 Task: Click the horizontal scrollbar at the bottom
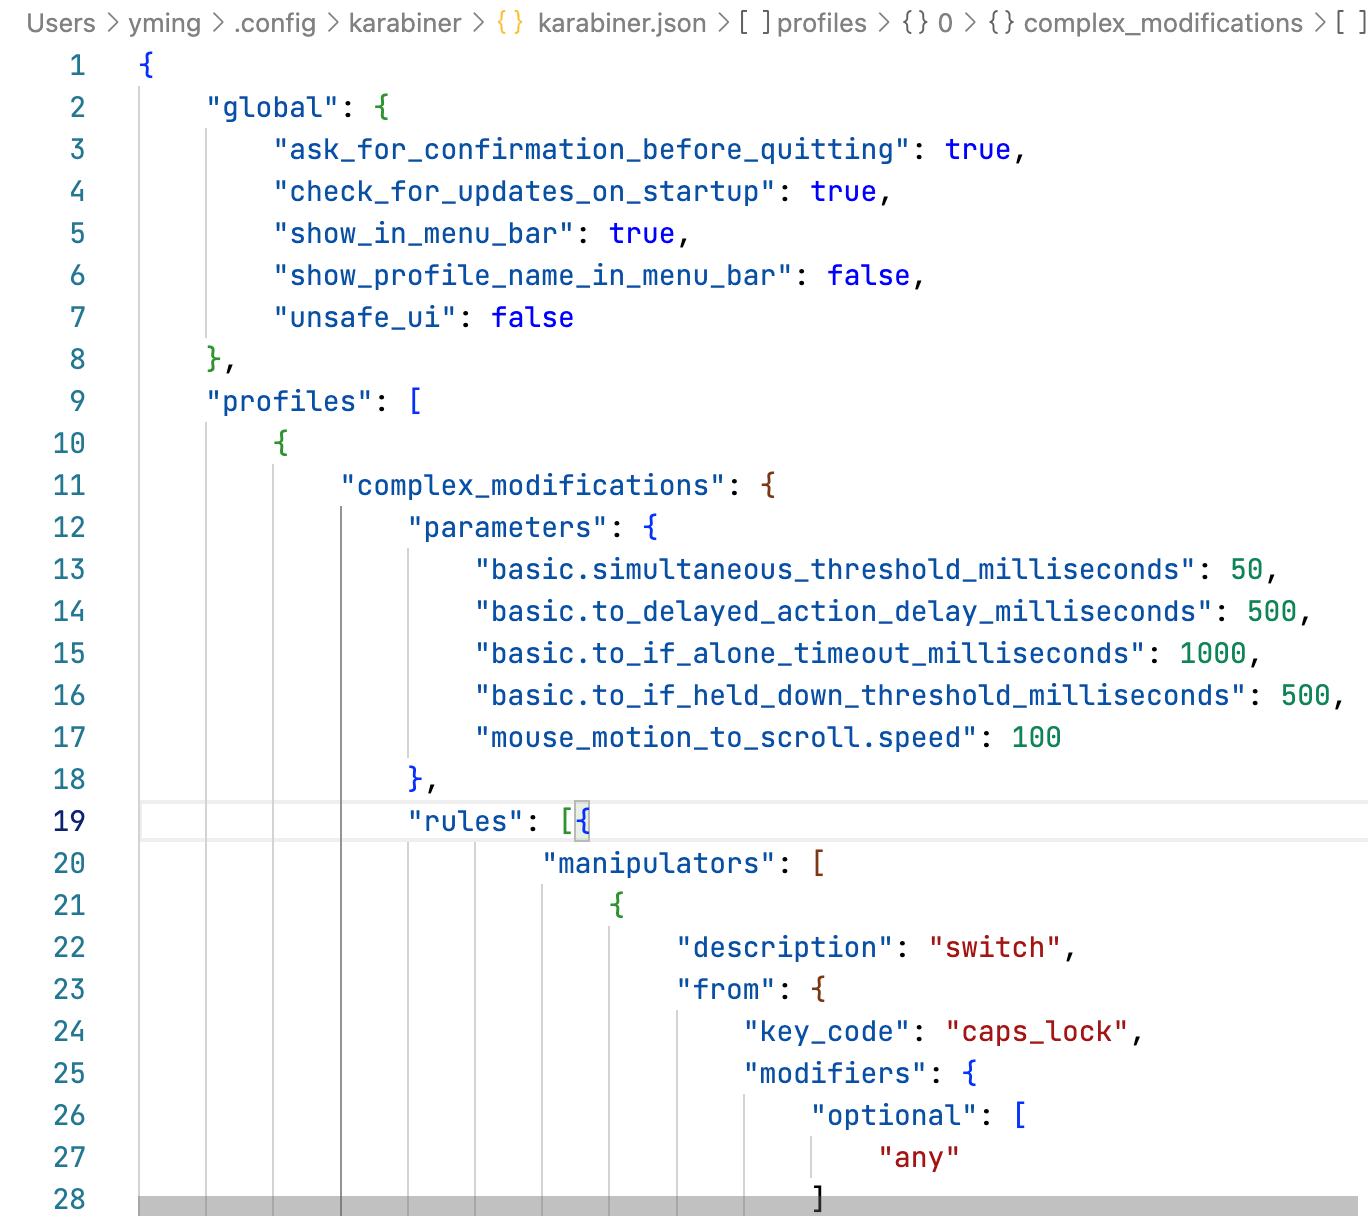point(748,1206)
